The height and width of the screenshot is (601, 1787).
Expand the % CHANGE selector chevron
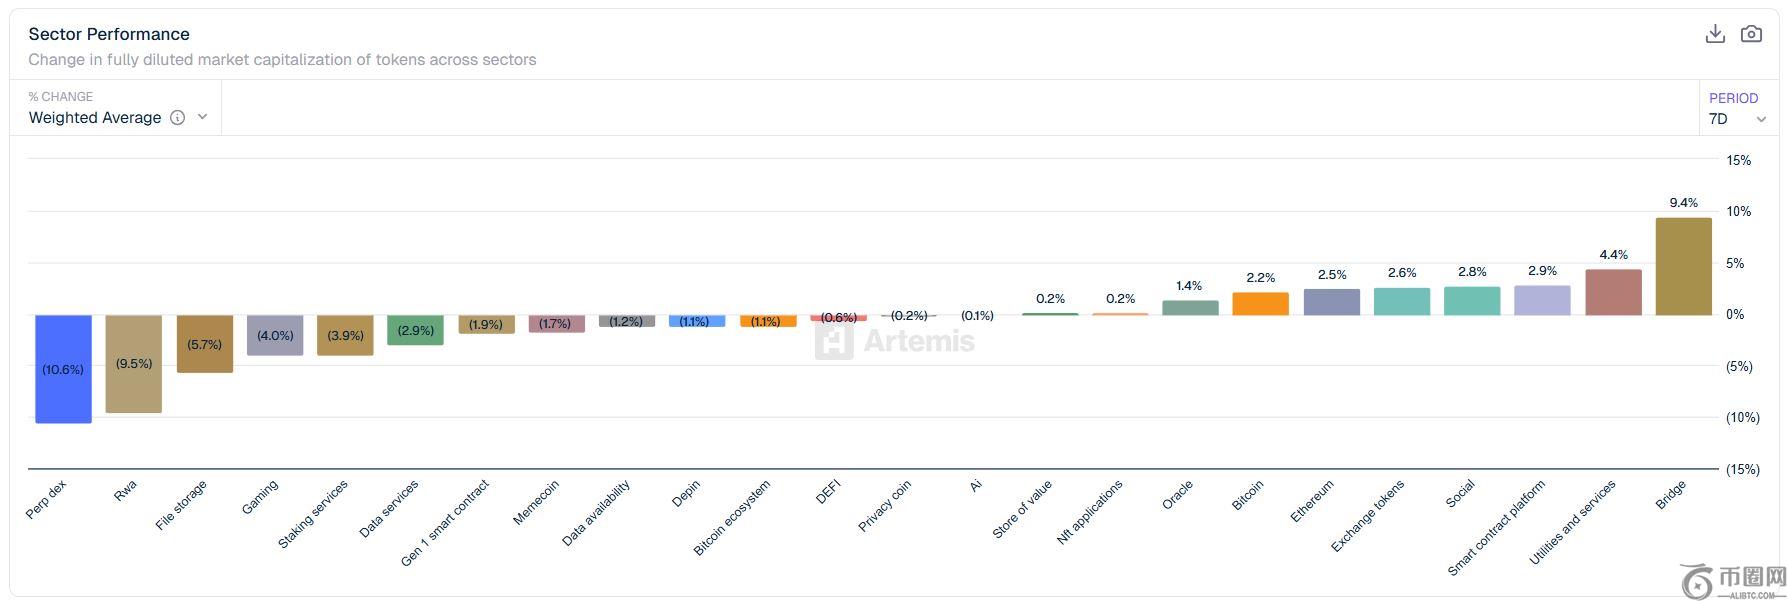202,117
